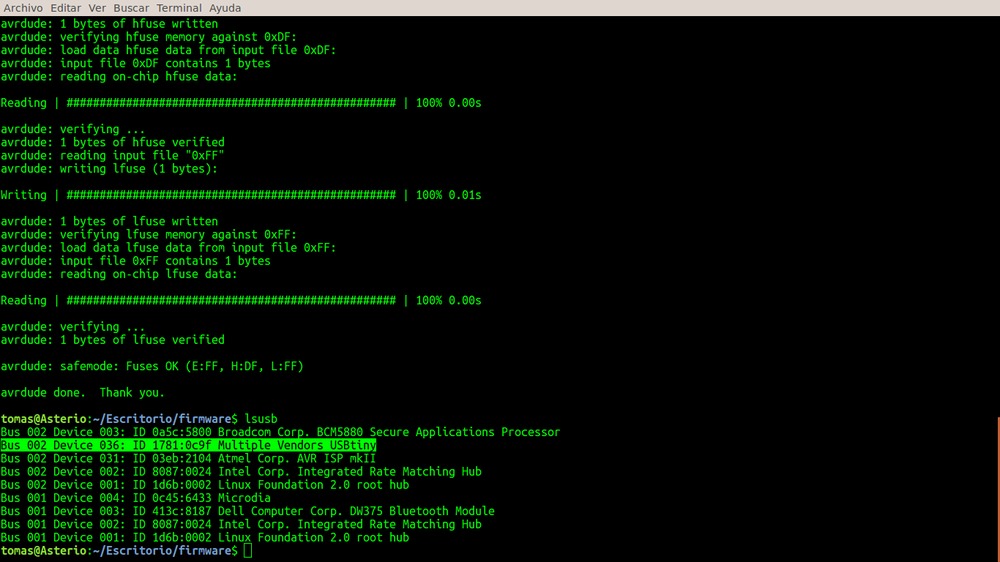The width and height of the screenshot is (1000, 562).
Task: Click '1 bytes of hfuse verified' line
Action: (x=112, y=142)
